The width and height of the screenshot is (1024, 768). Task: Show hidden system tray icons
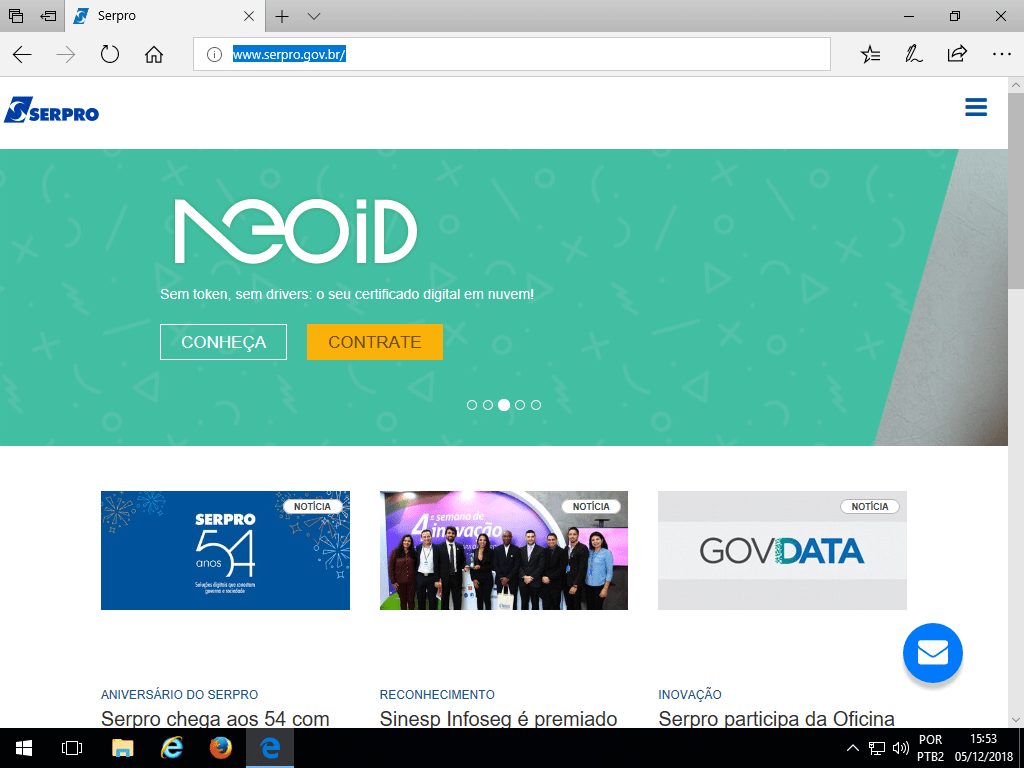tap(852, 747)
